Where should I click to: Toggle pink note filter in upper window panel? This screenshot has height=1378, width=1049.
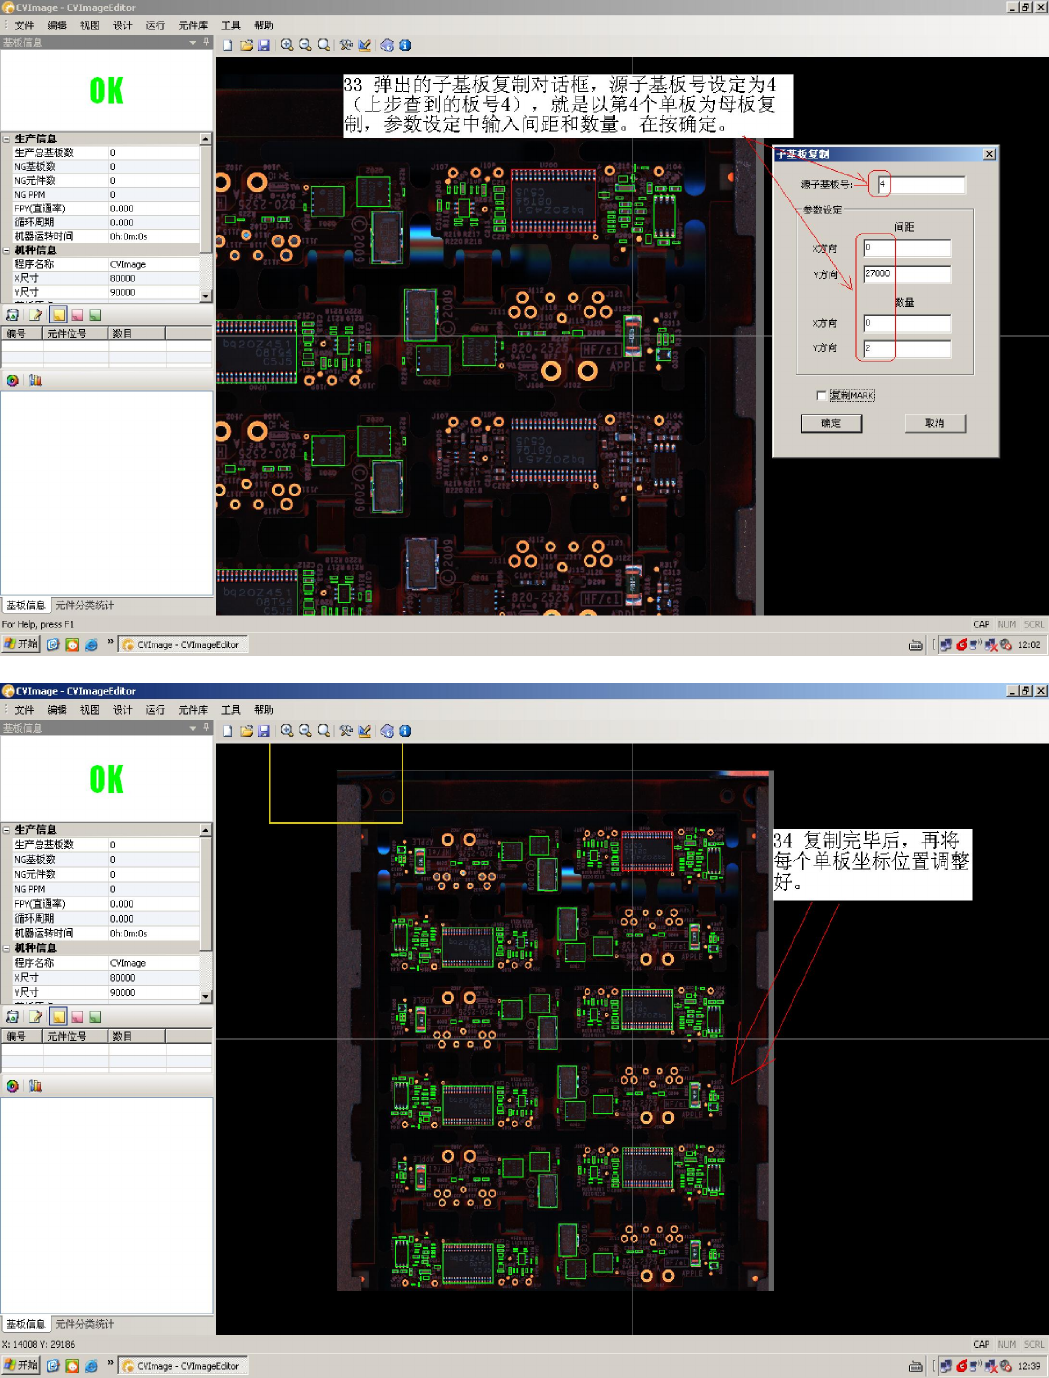(77, 315)
